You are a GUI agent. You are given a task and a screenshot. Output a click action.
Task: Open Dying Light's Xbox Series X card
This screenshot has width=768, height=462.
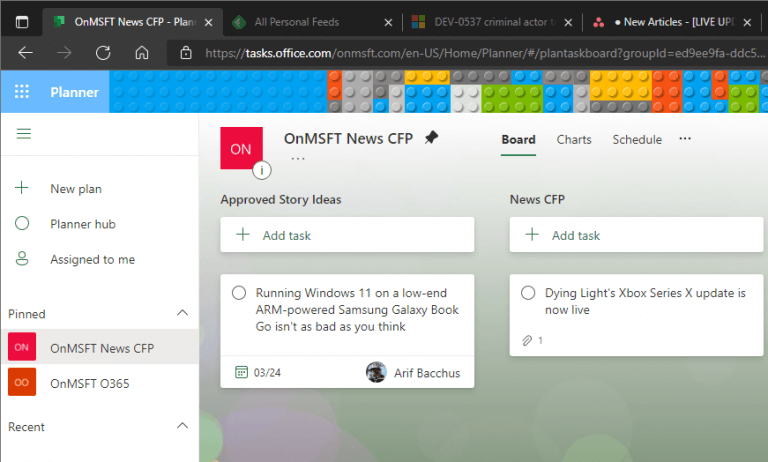[636, 315]
